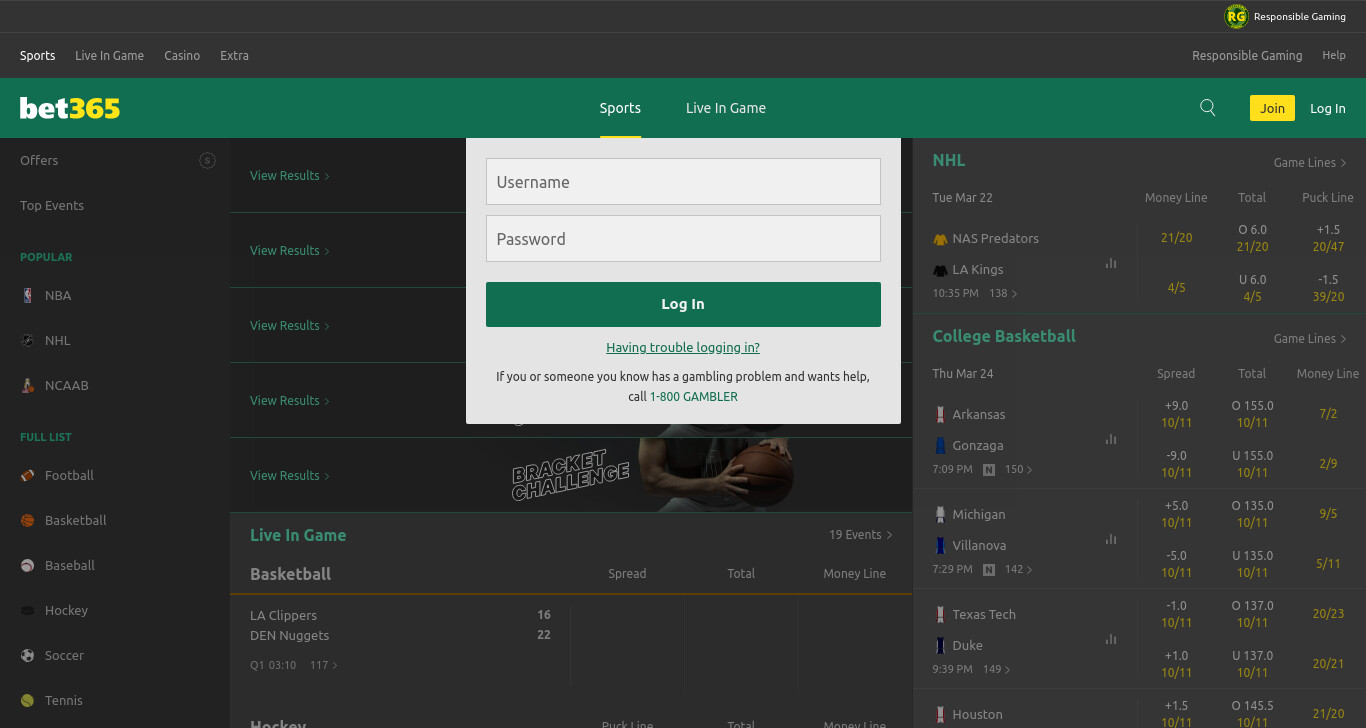Click the Arkansas jersey icon
This screenshot has width=1366, height=728.
click(940, 414)
